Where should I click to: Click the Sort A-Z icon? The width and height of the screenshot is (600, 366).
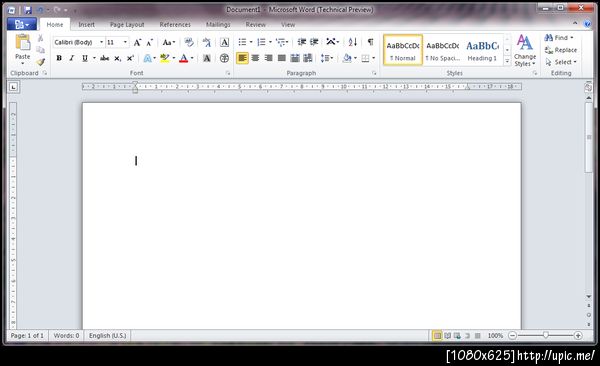click(352, 42)
